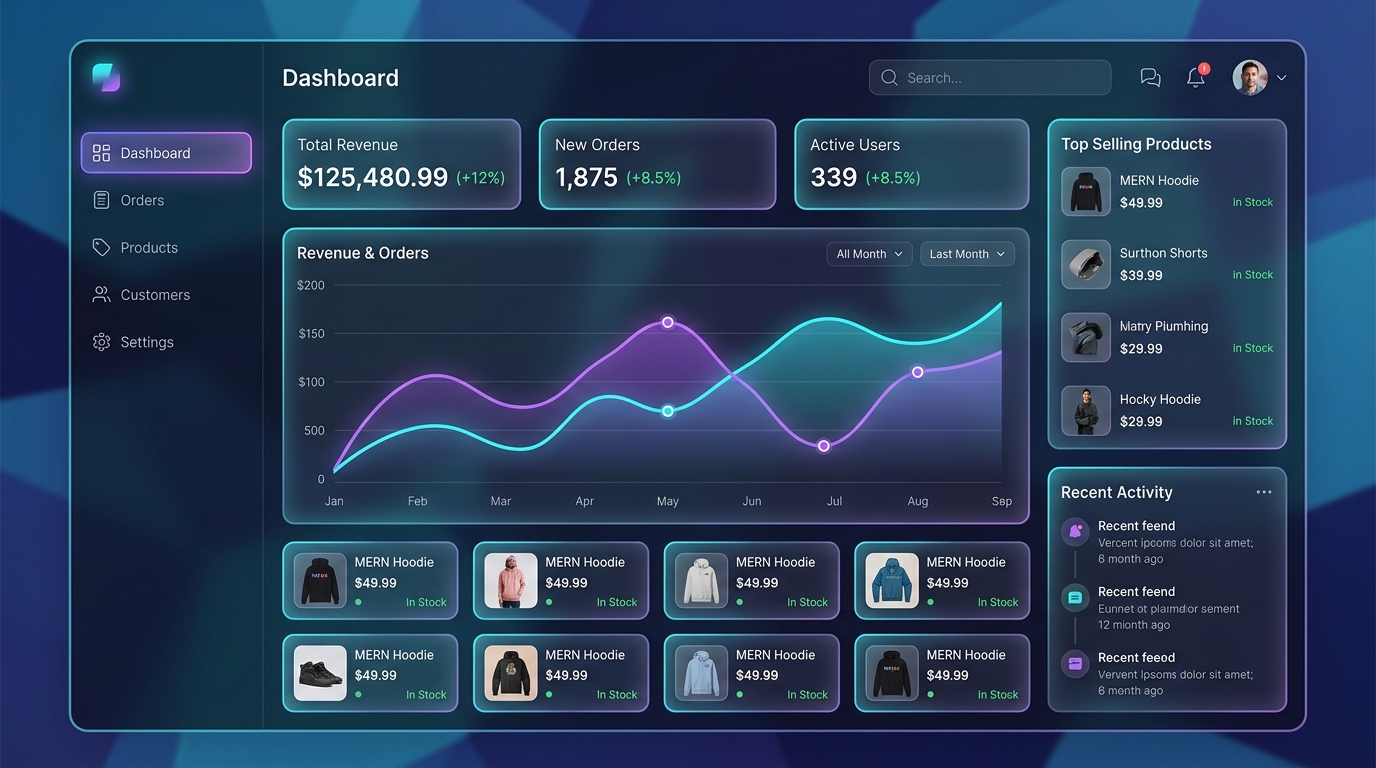Click the purple bell icon beside 'Vercent ipcoms' activity
The image size is (1376, 768).
pyautogui.click(x=1075, y=531)
